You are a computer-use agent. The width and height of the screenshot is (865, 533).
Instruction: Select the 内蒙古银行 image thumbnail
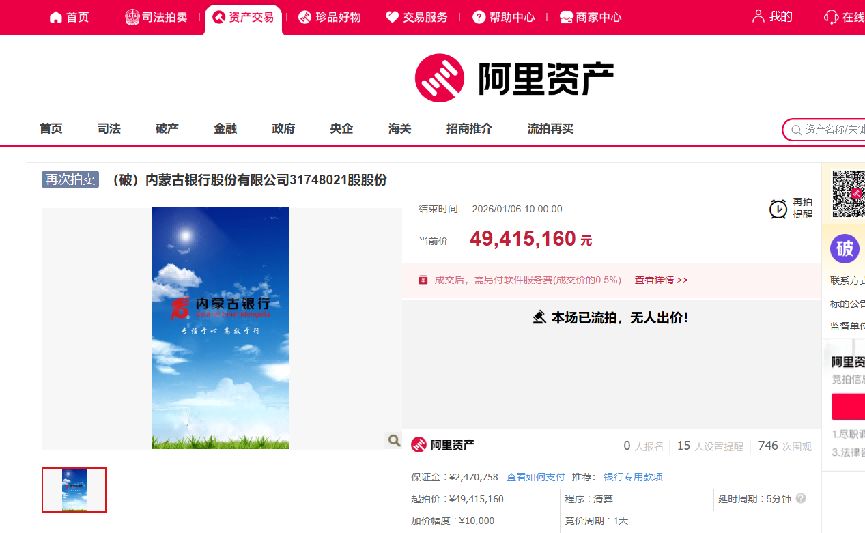(74, 490)
